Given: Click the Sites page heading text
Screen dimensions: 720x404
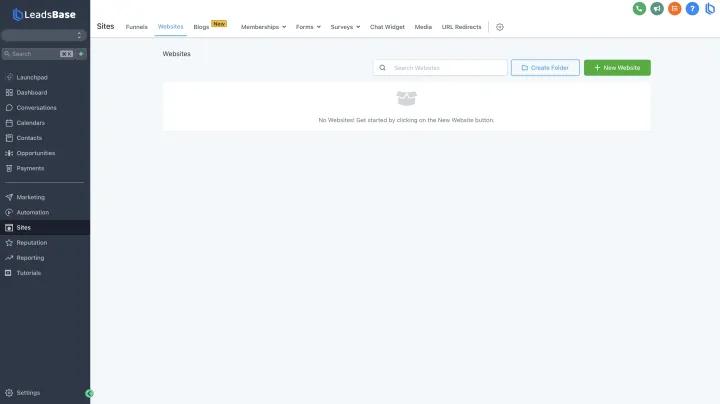Looking at the screenshot, I should tap(105, 26).
